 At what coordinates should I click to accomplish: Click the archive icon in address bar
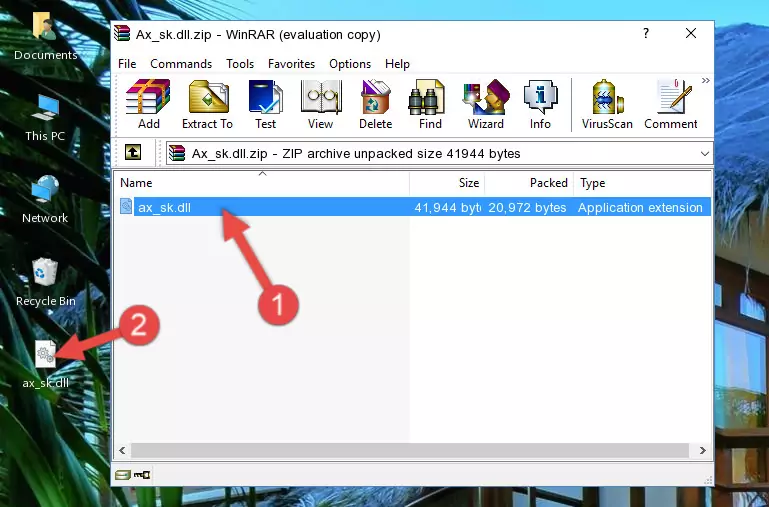click(177, 153)
